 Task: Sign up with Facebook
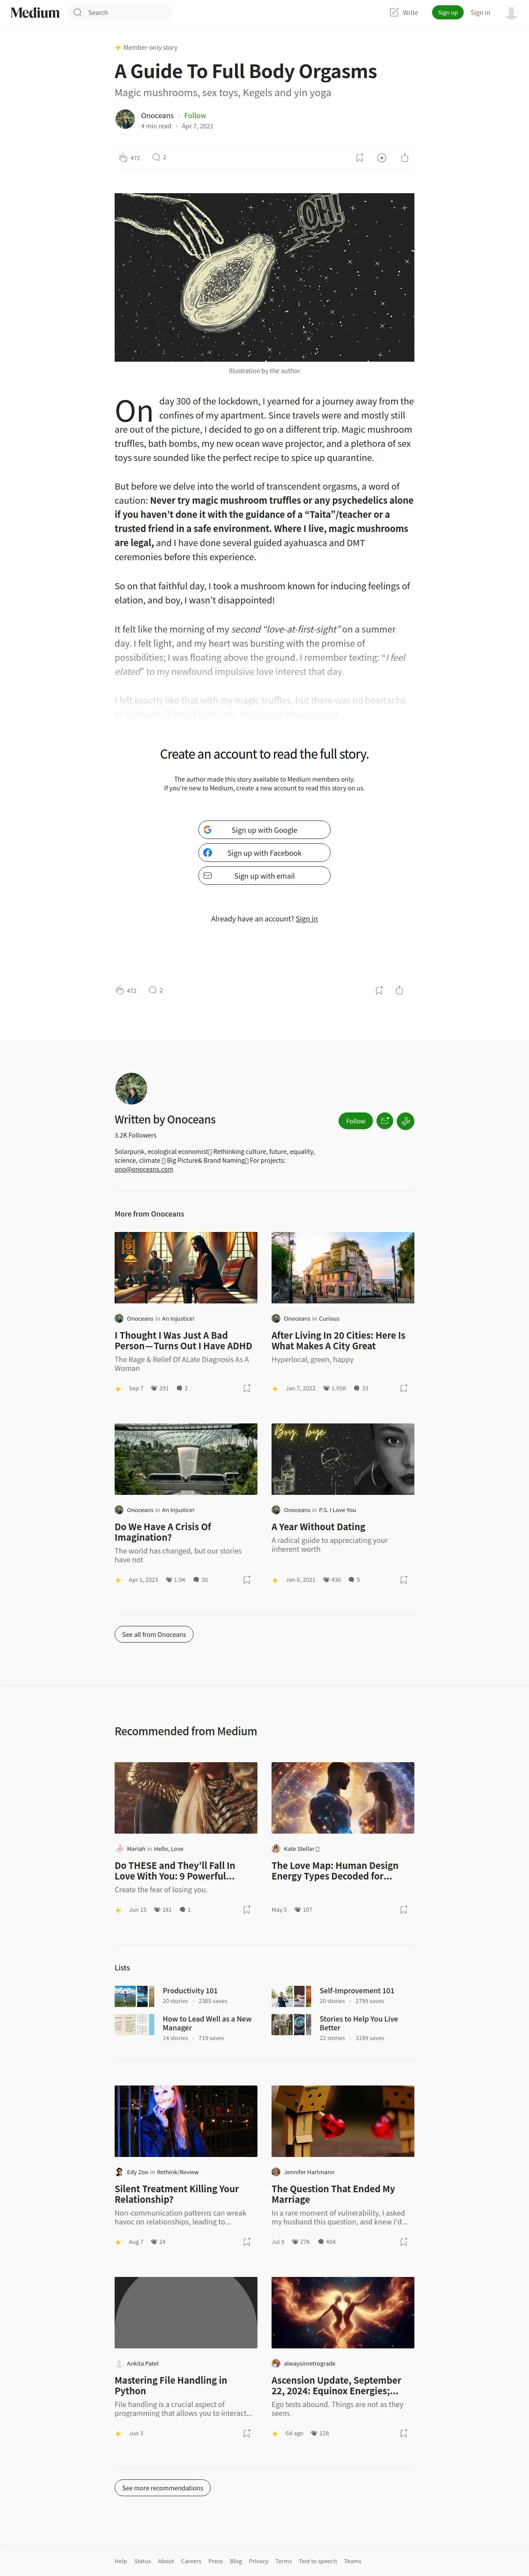pyautogui.click(x=264, y=853)
